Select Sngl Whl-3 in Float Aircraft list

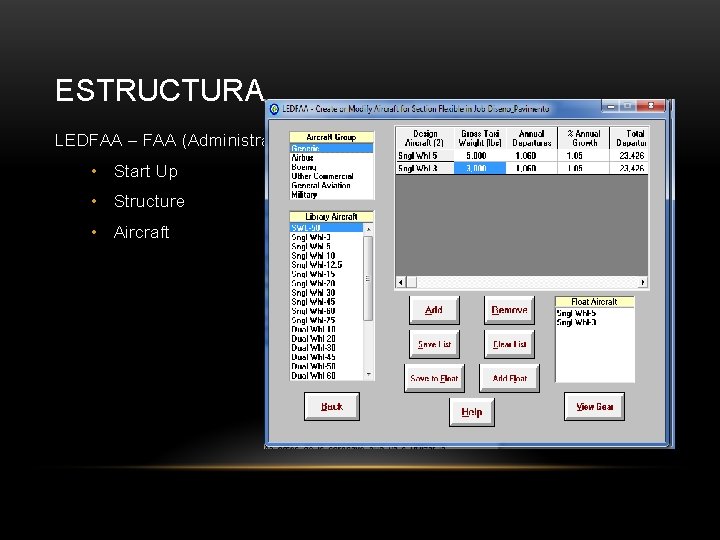[595, 322]
